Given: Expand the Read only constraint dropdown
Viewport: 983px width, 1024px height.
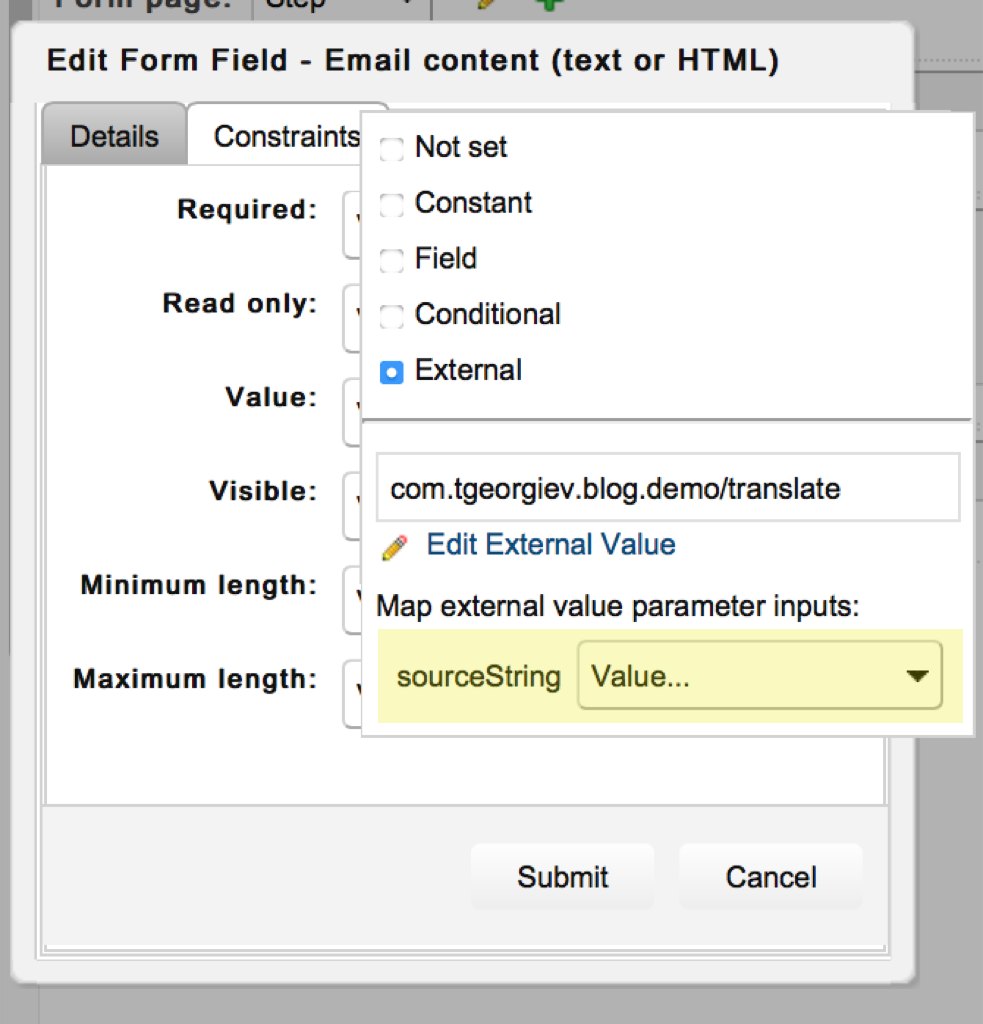Looking at the screenshot, I should point(352,318).
